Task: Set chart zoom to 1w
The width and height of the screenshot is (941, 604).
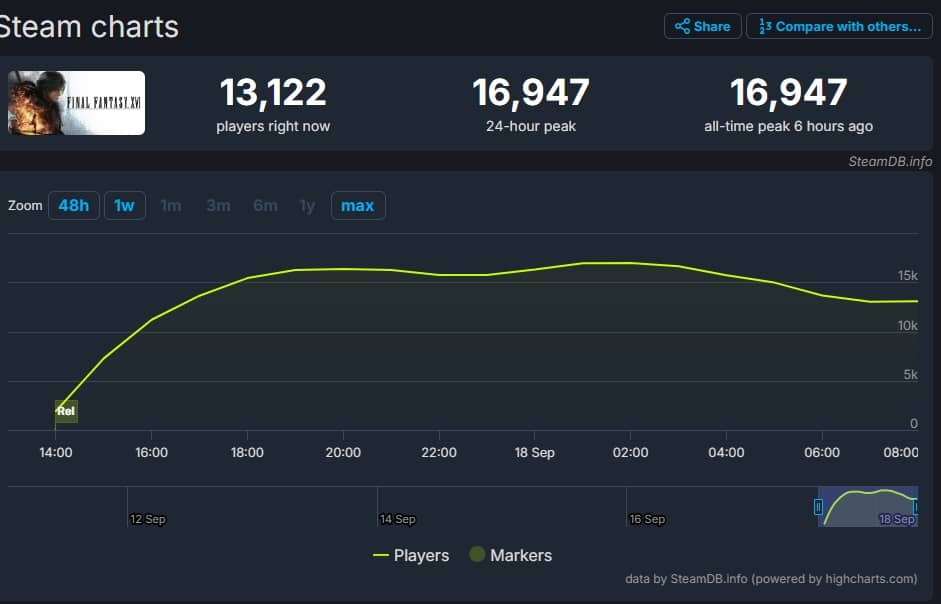Action: 124,205
